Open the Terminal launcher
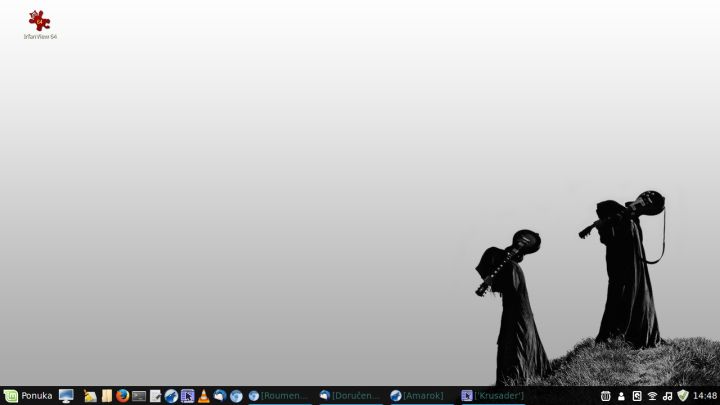 (x=139, y=396)
